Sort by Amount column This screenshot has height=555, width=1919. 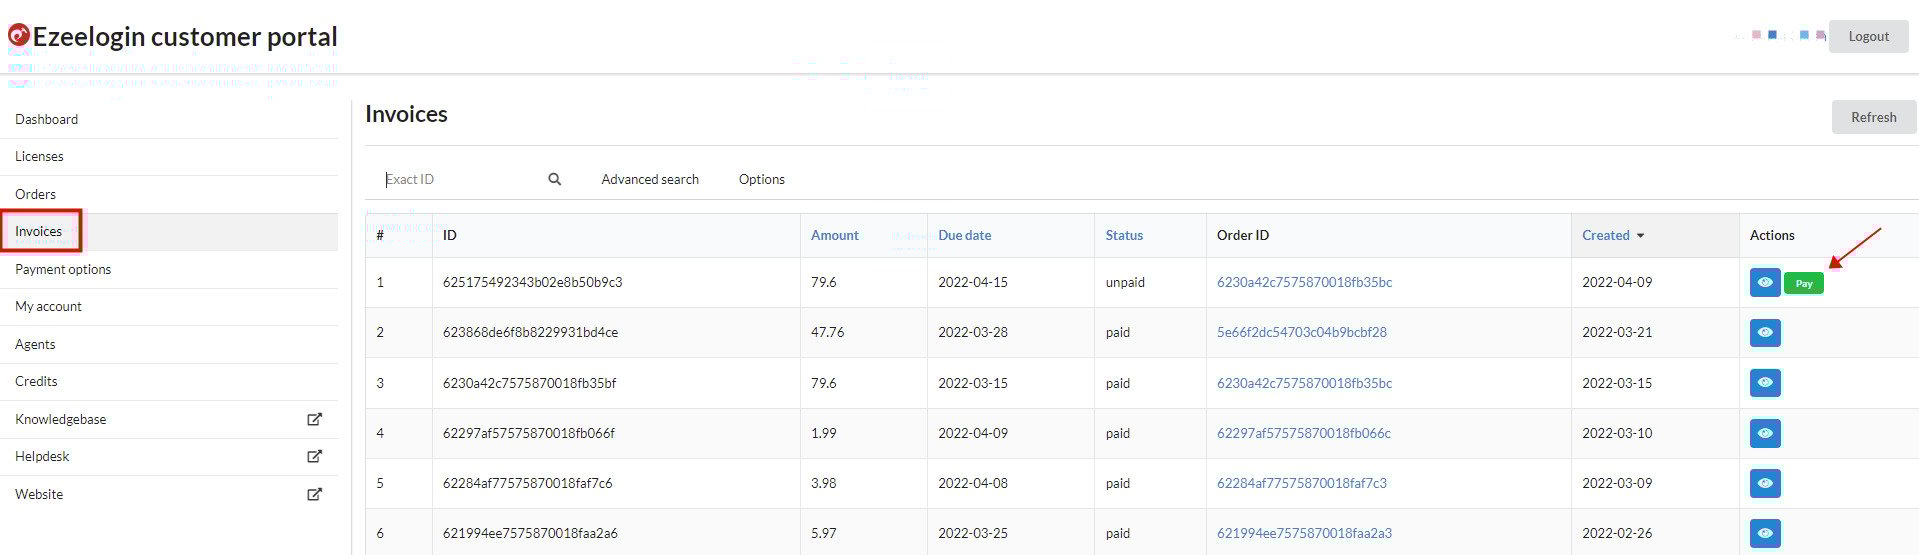tap(834, 236)
